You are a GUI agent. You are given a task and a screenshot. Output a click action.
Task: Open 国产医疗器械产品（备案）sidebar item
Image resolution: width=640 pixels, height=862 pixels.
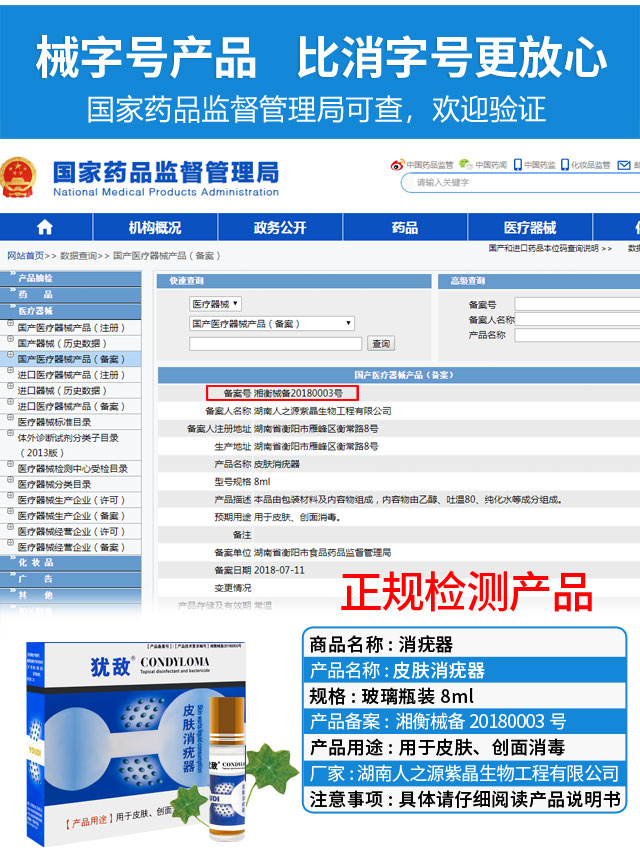[x=71, y=359]
